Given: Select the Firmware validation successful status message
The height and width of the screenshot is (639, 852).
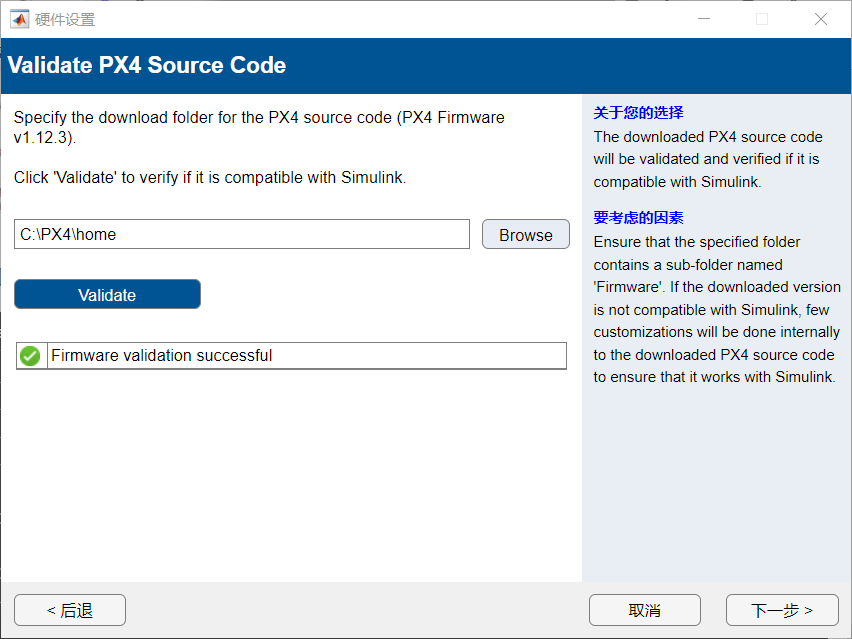Looking at the screenshot, I should pos(161,355).
